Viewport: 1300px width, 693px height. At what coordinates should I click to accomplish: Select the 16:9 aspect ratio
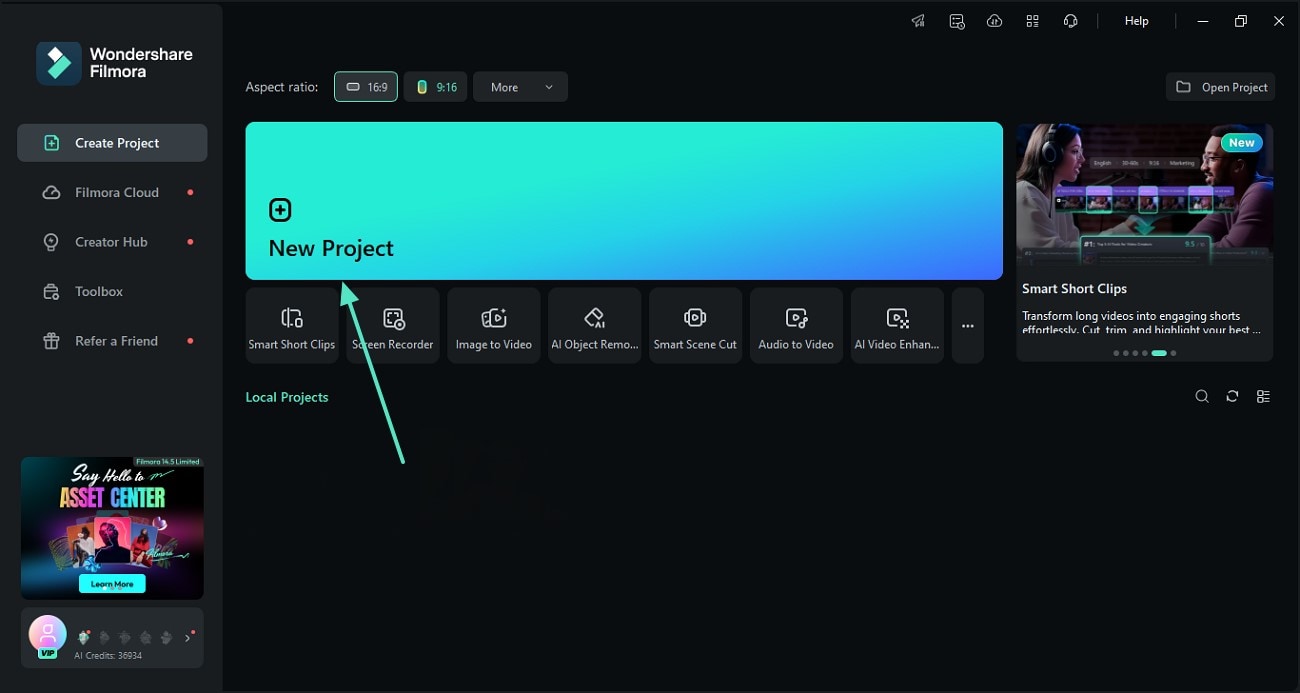(x=366, y=87)
